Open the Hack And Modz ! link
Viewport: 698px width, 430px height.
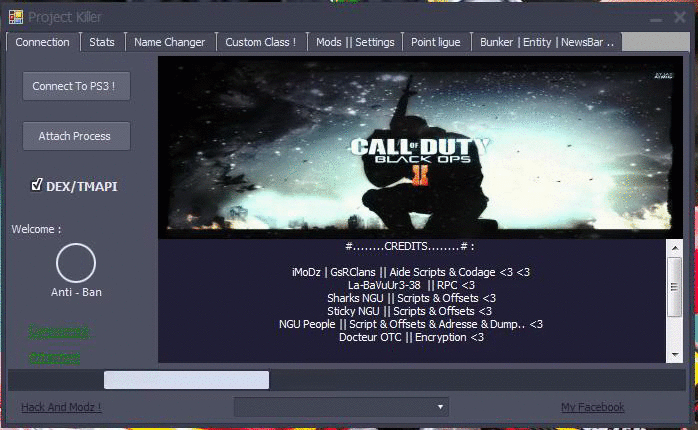(61, 407)
